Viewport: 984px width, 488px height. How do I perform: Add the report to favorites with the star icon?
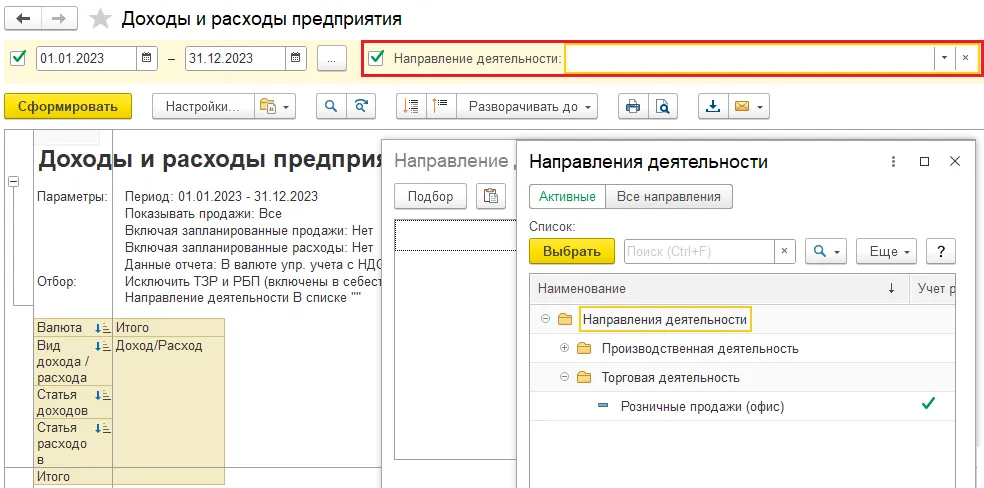tap(100, 19)
